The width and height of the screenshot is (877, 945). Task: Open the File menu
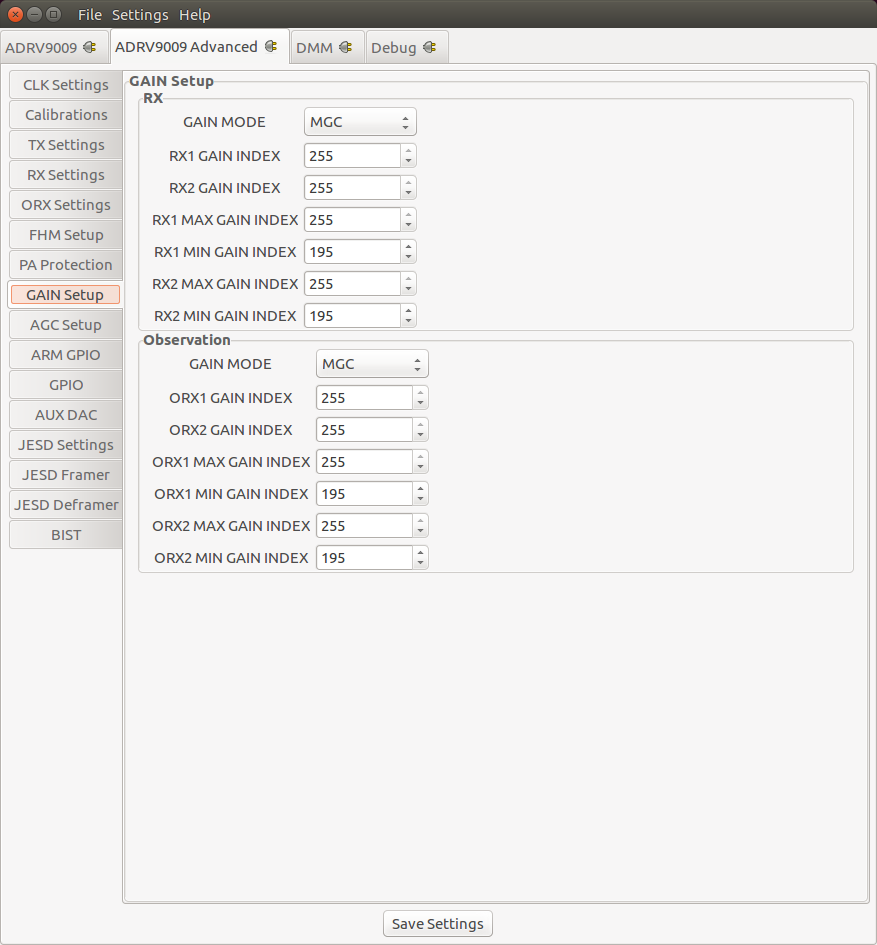(x=88, y=14)
